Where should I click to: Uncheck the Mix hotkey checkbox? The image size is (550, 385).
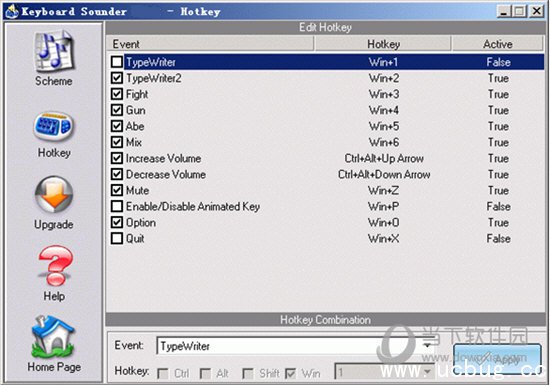coord(116,142)
